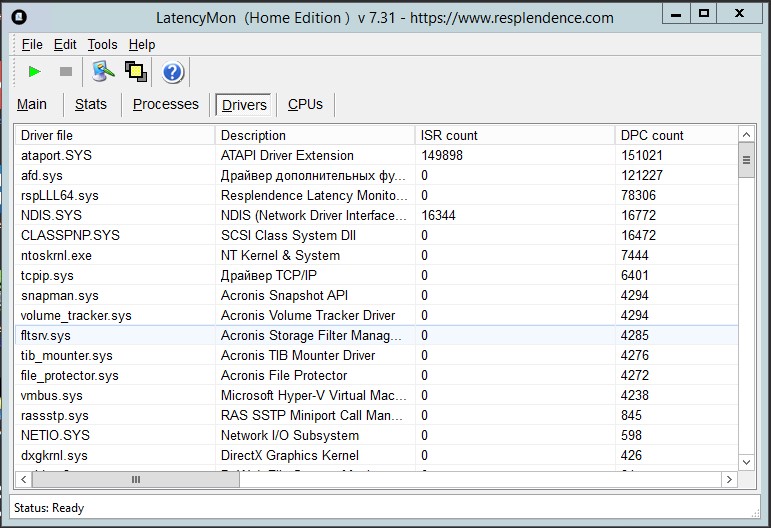Image resolution: width=771 pixels, height=528 pixels.
Task: Sort by ISR count column header
Action: (515, 135)
